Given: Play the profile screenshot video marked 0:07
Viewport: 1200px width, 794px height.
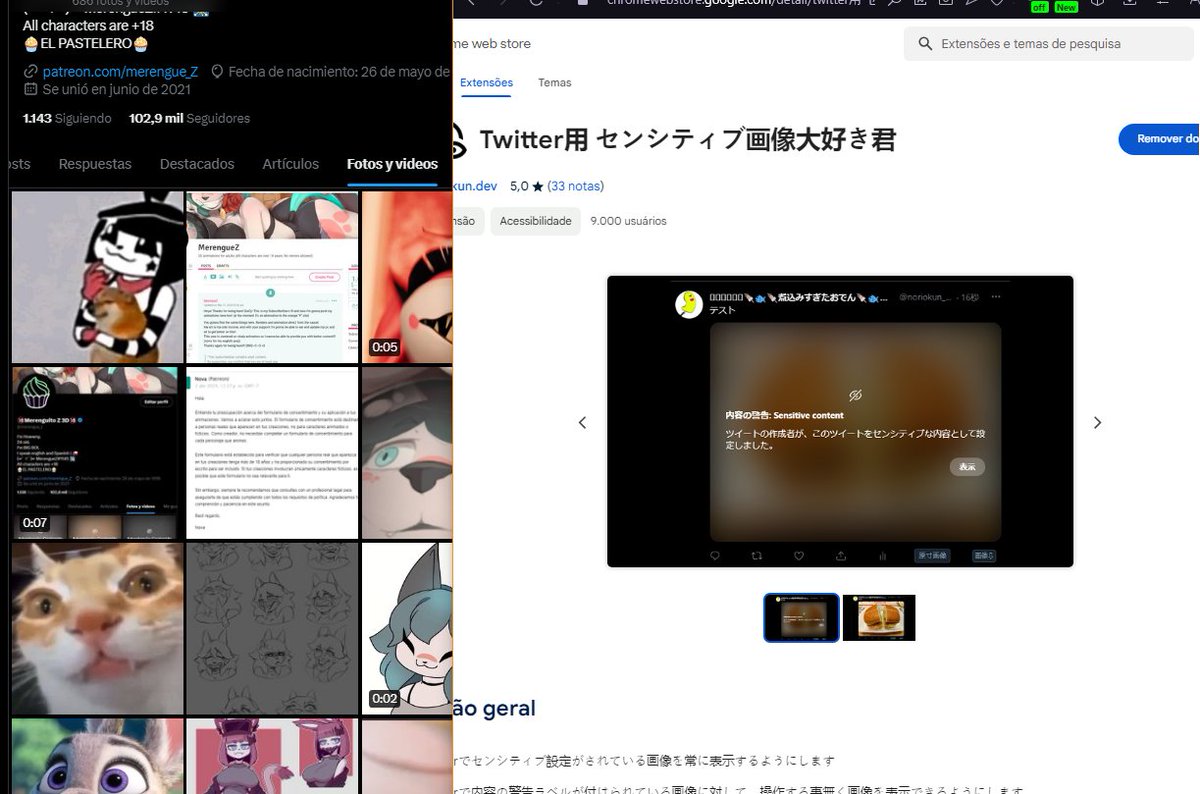Looking at the screenshot, I should tap(97, 453).
